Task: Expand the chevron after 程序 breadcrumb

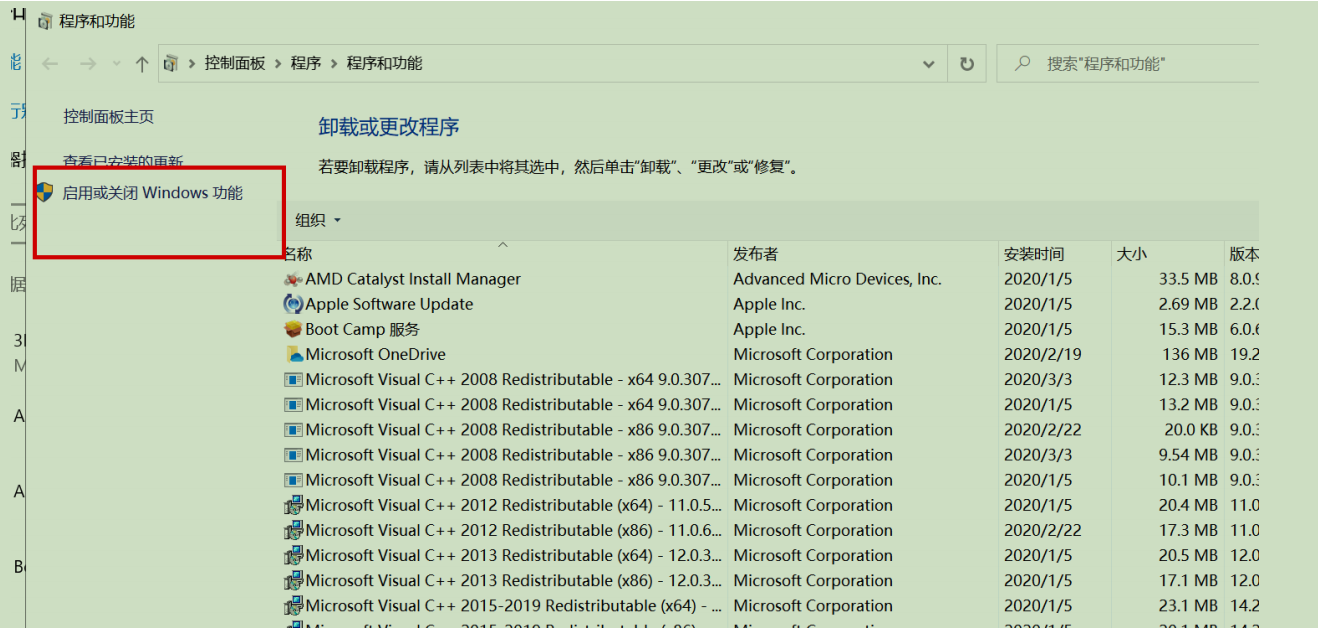Action: point(334,64)
